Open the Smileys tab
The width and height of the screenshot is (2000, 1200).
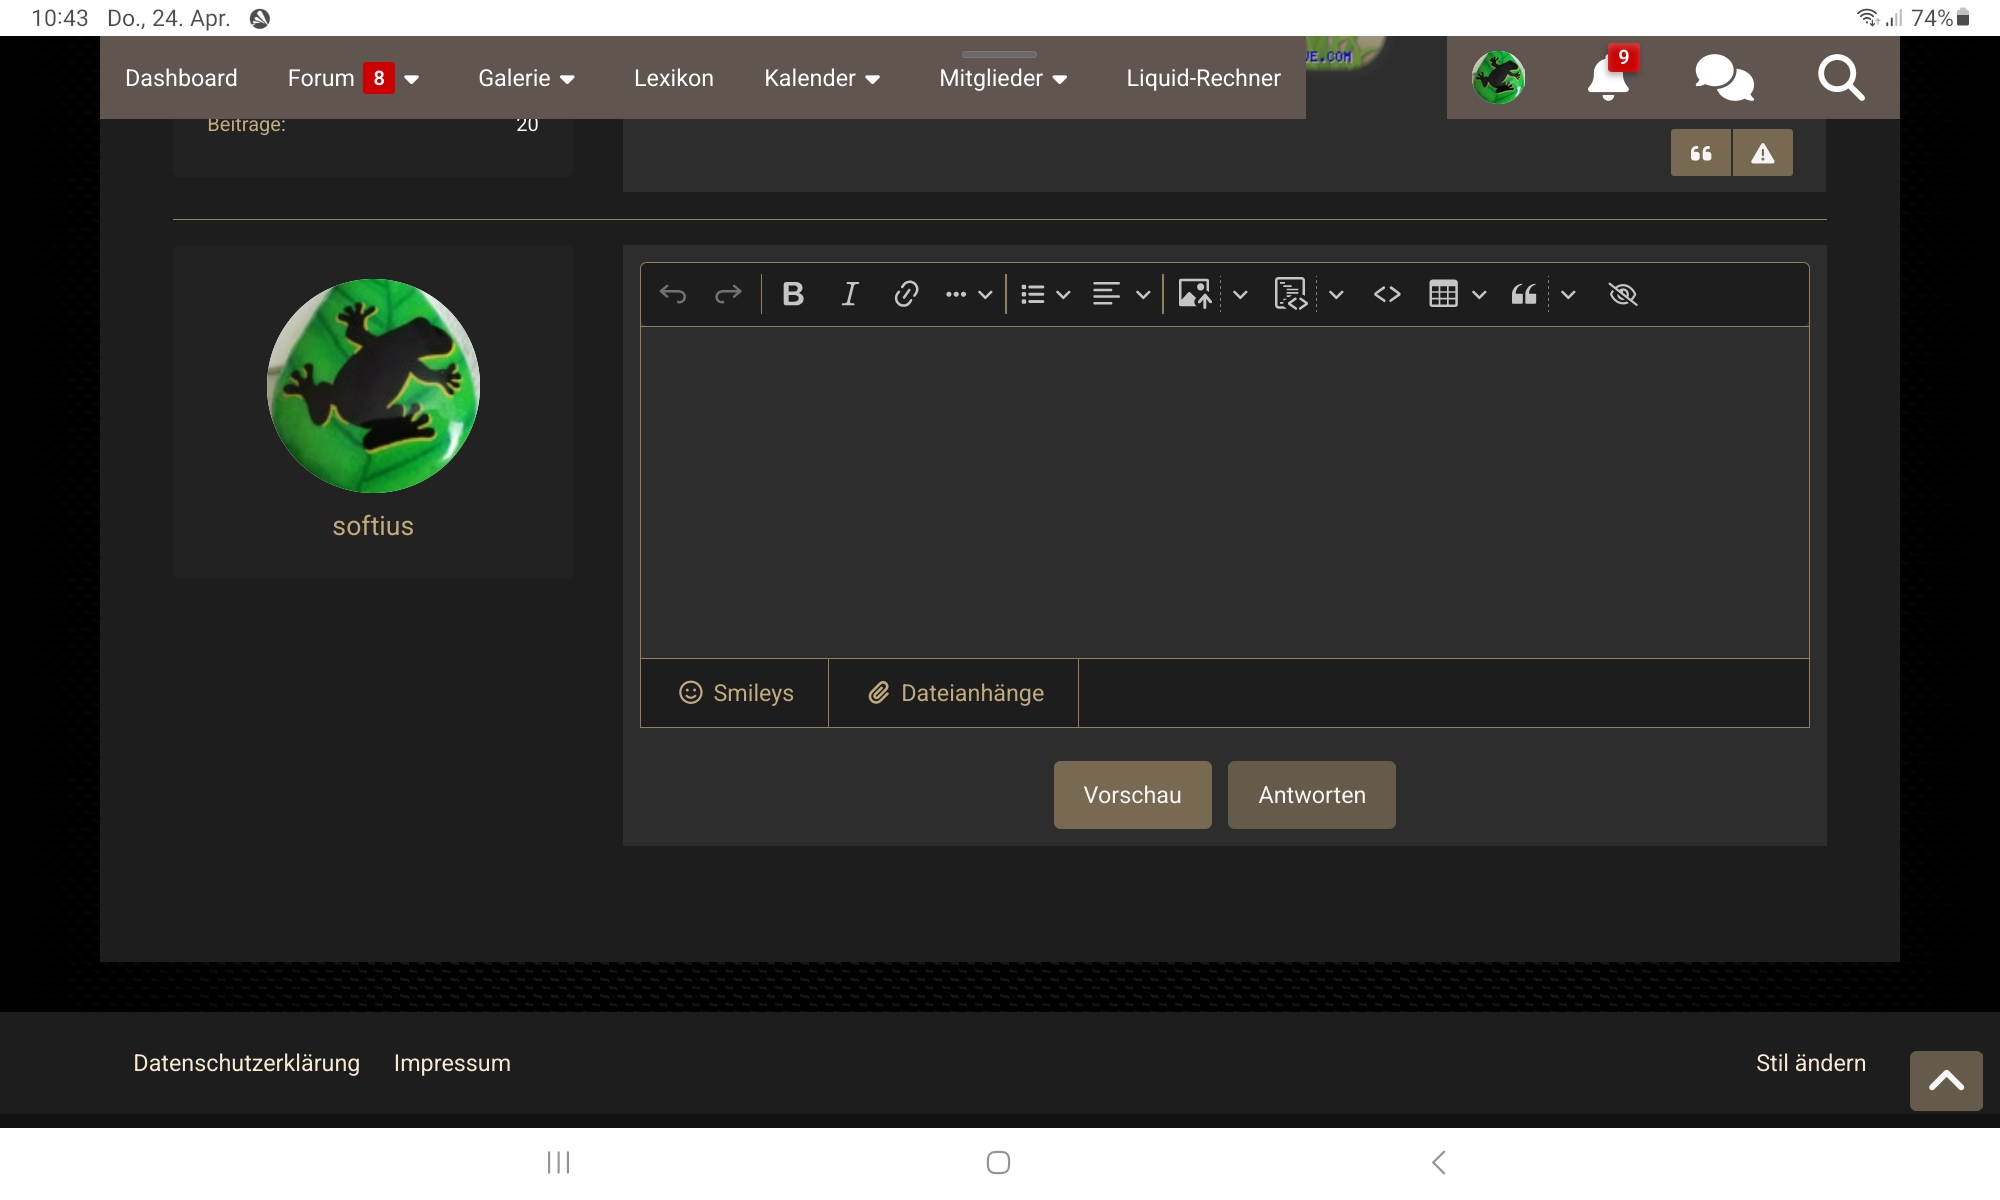[x=735, y=693]
